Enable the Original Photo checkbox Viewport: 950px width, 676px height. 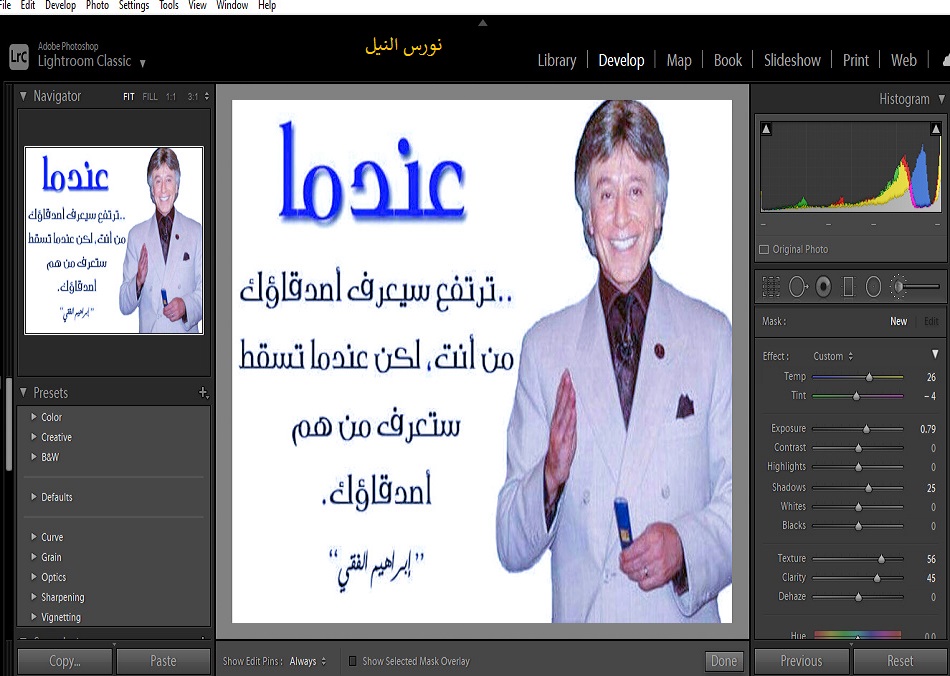765,249
